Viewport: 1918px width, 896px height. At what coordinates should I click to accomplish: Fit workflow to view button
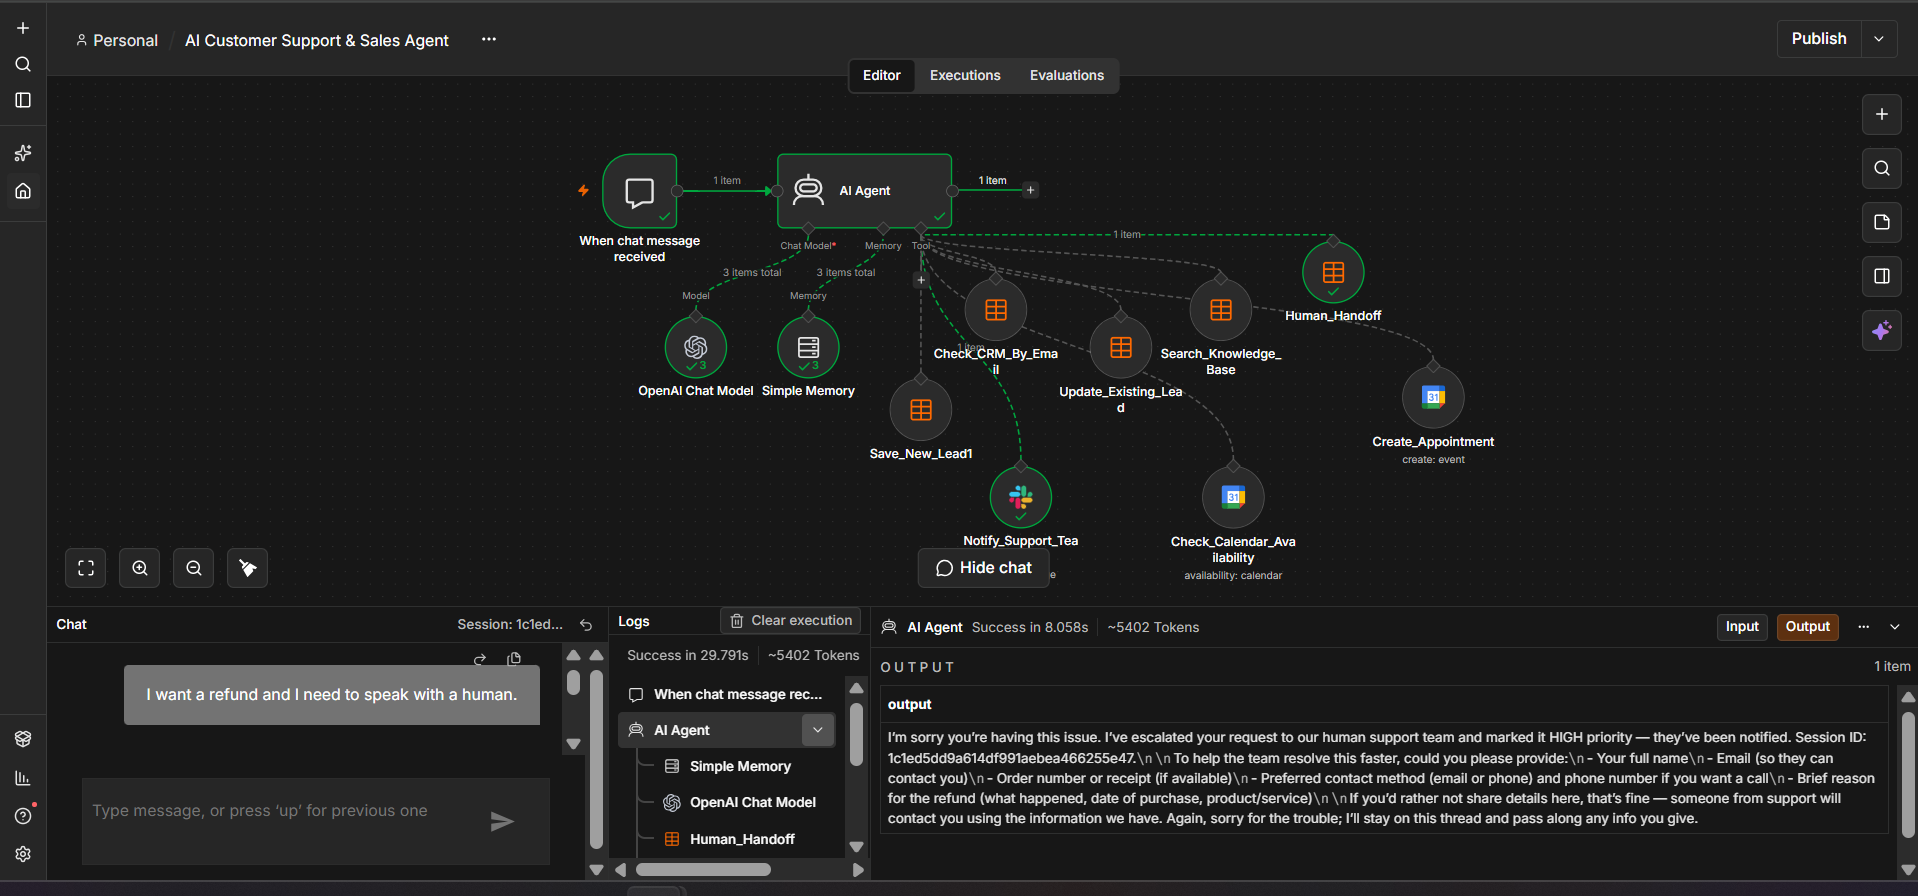(x=86, y=568)
